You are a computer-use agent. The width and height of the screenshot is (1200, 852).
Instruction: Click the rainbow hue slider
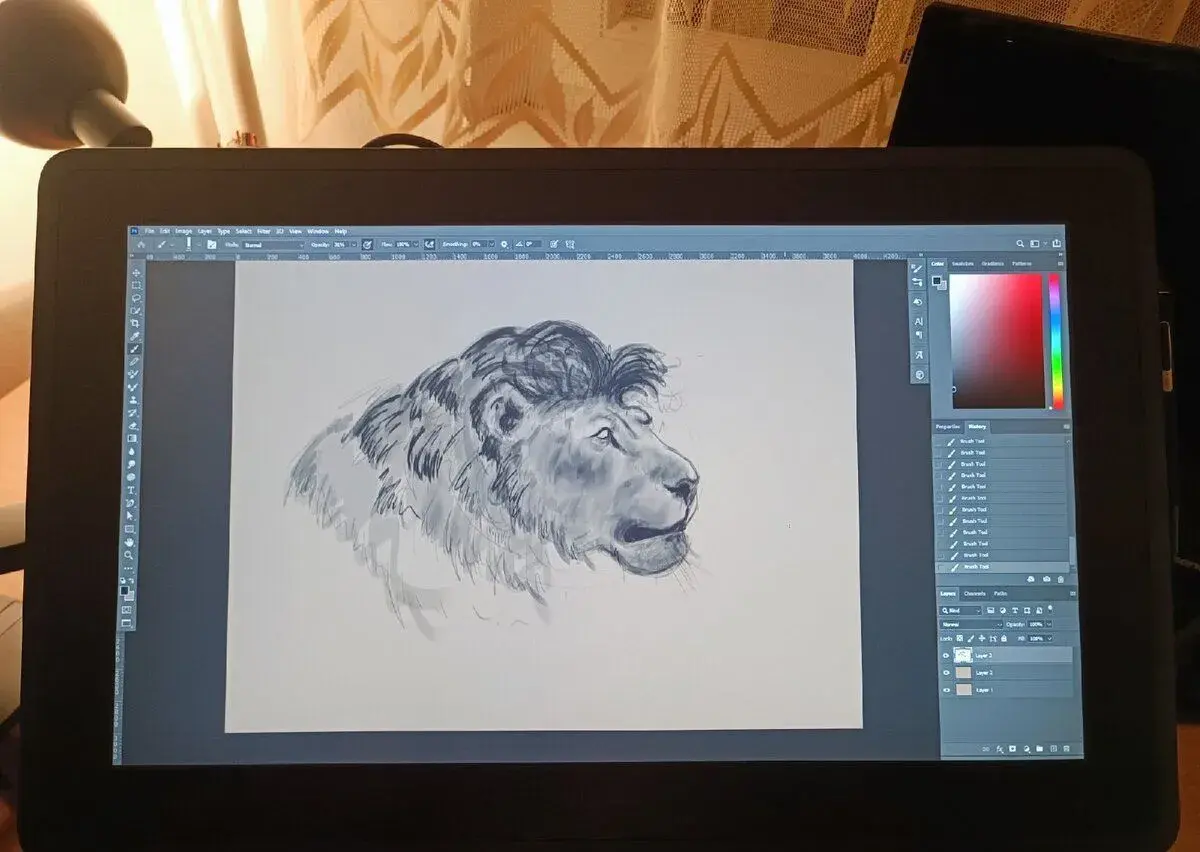pyautogui.click(x=1055, y=341)
